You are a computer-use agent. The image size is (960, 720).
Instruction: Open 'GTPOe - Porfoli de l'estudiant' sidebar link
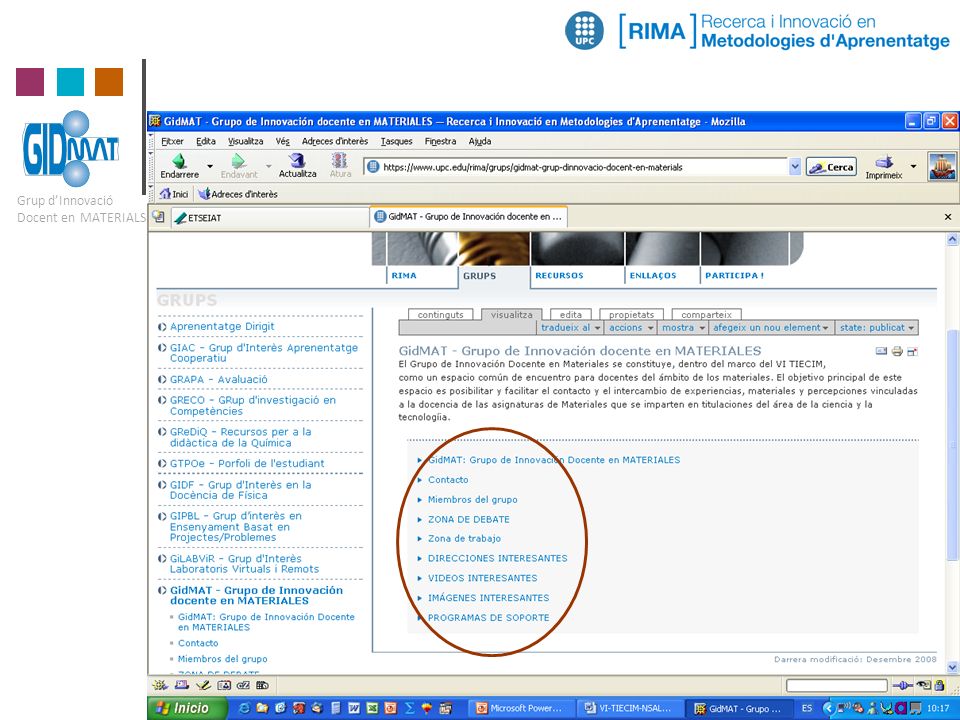pyautogui.click(x=247, y=463)
